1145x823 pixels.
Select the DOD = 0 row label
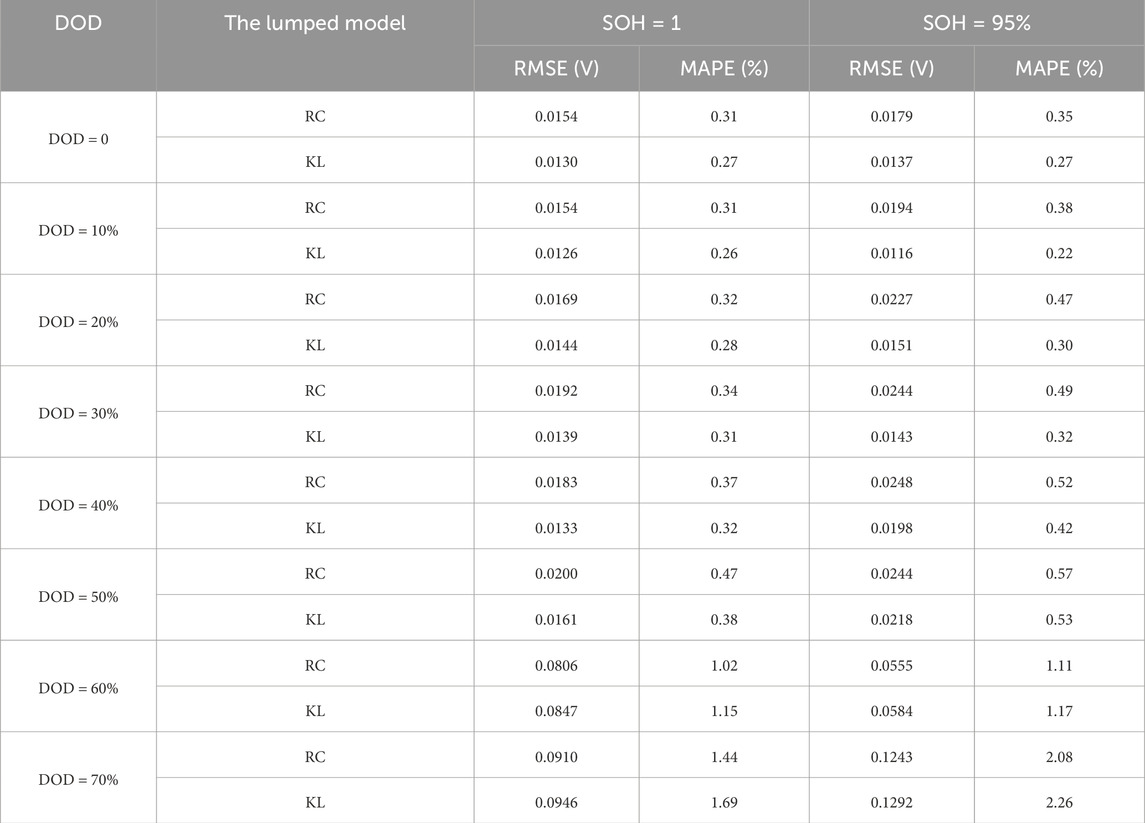coord(78,139)
